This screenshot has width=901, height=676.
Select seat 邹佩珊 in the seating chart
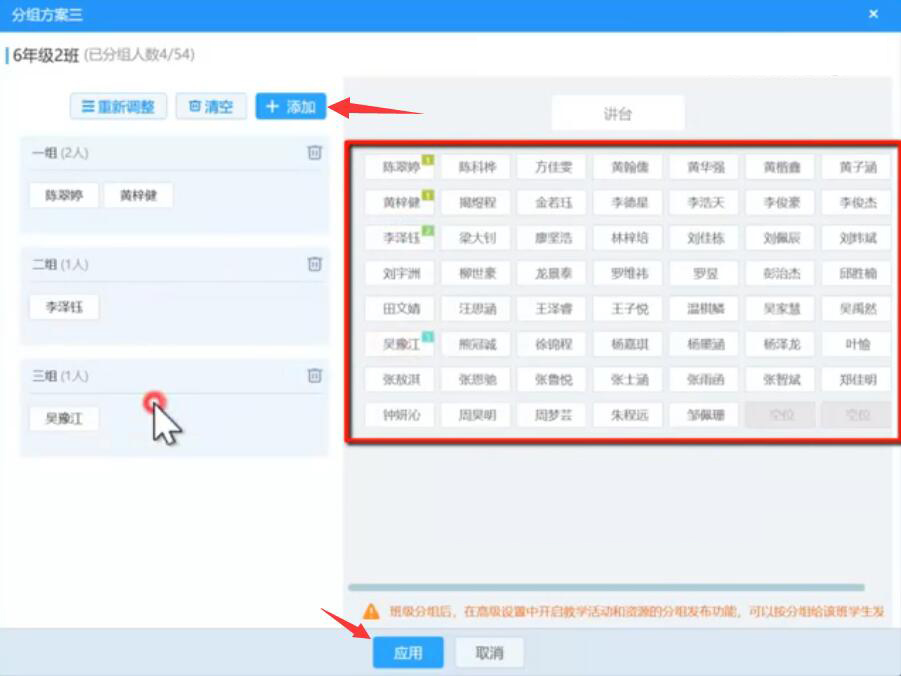pos(705,415)
